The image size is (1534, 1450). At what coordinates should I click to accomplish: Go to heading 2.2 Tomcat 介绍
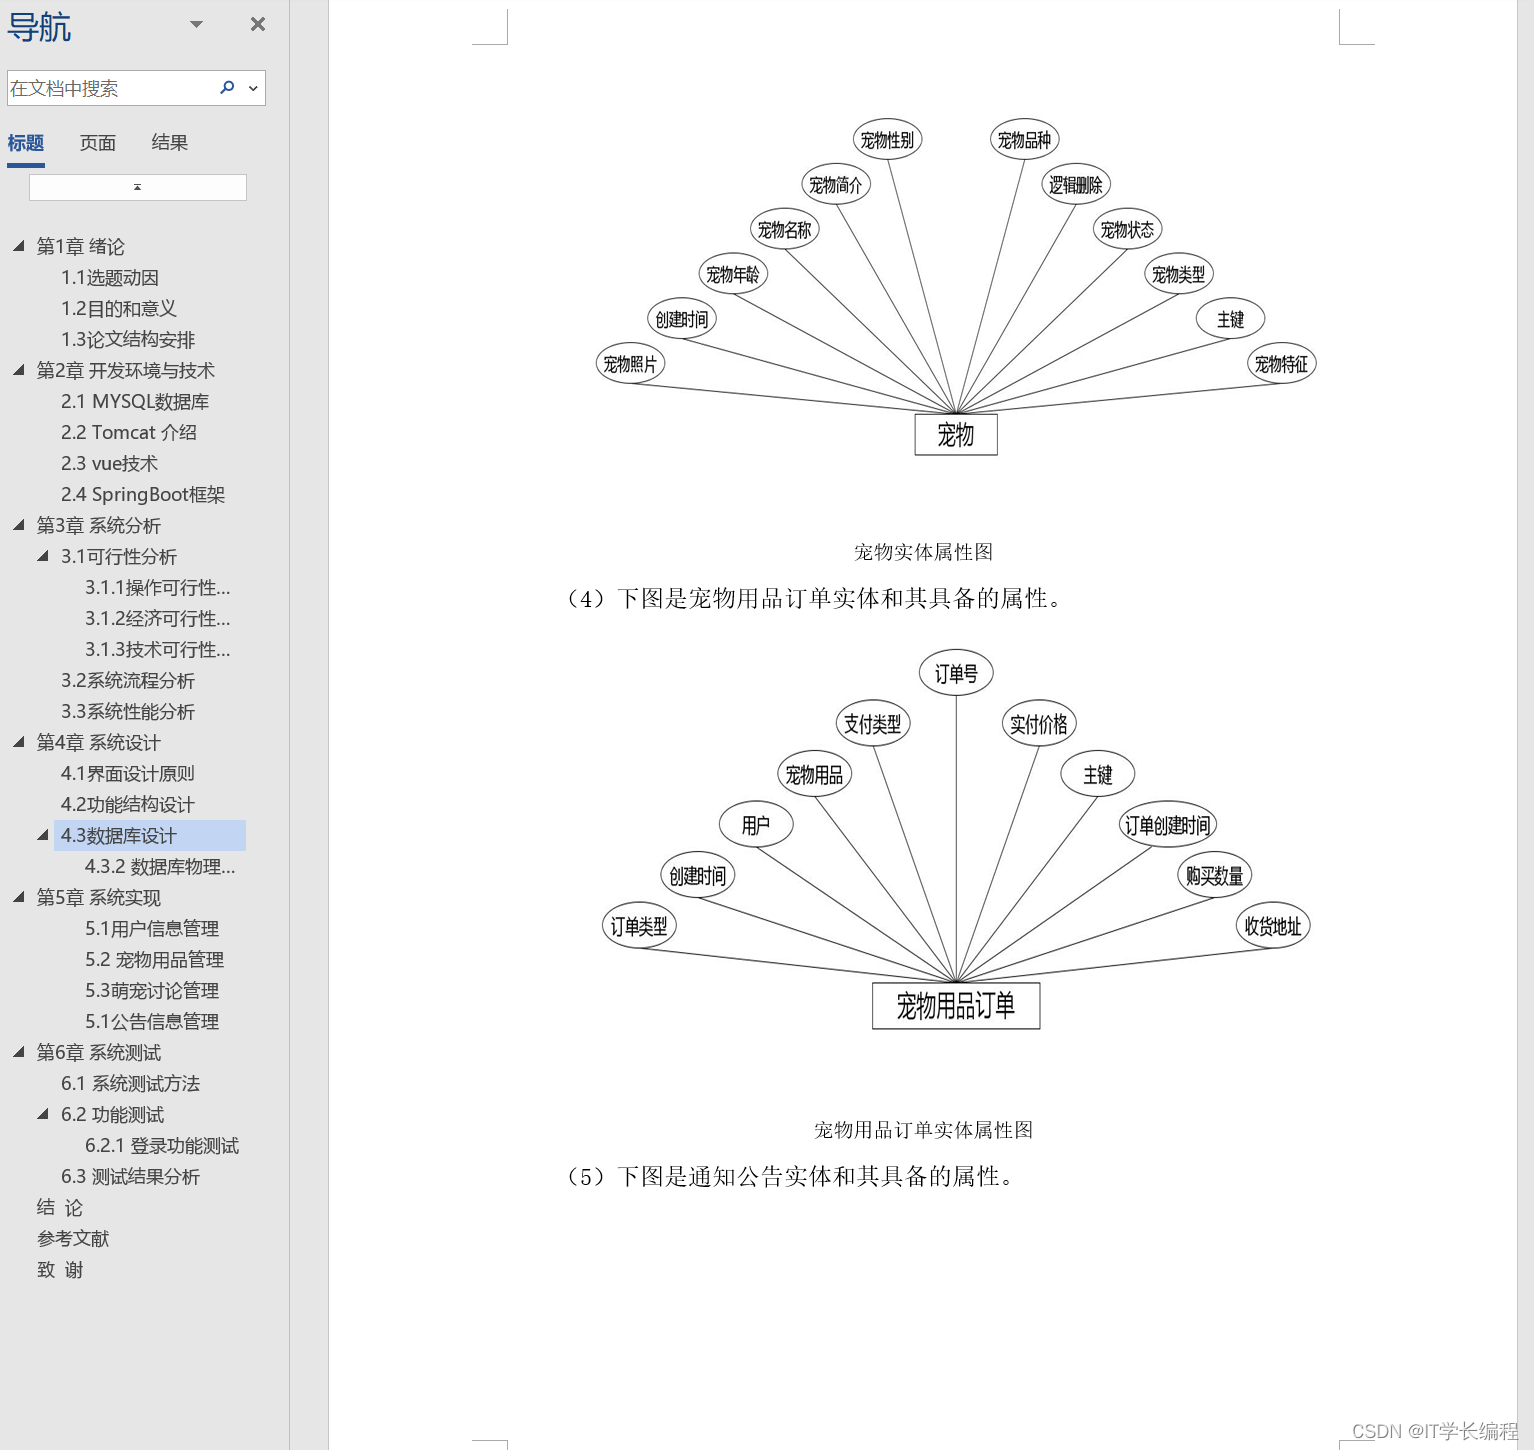pyautogui.click(x=129, y=432)
